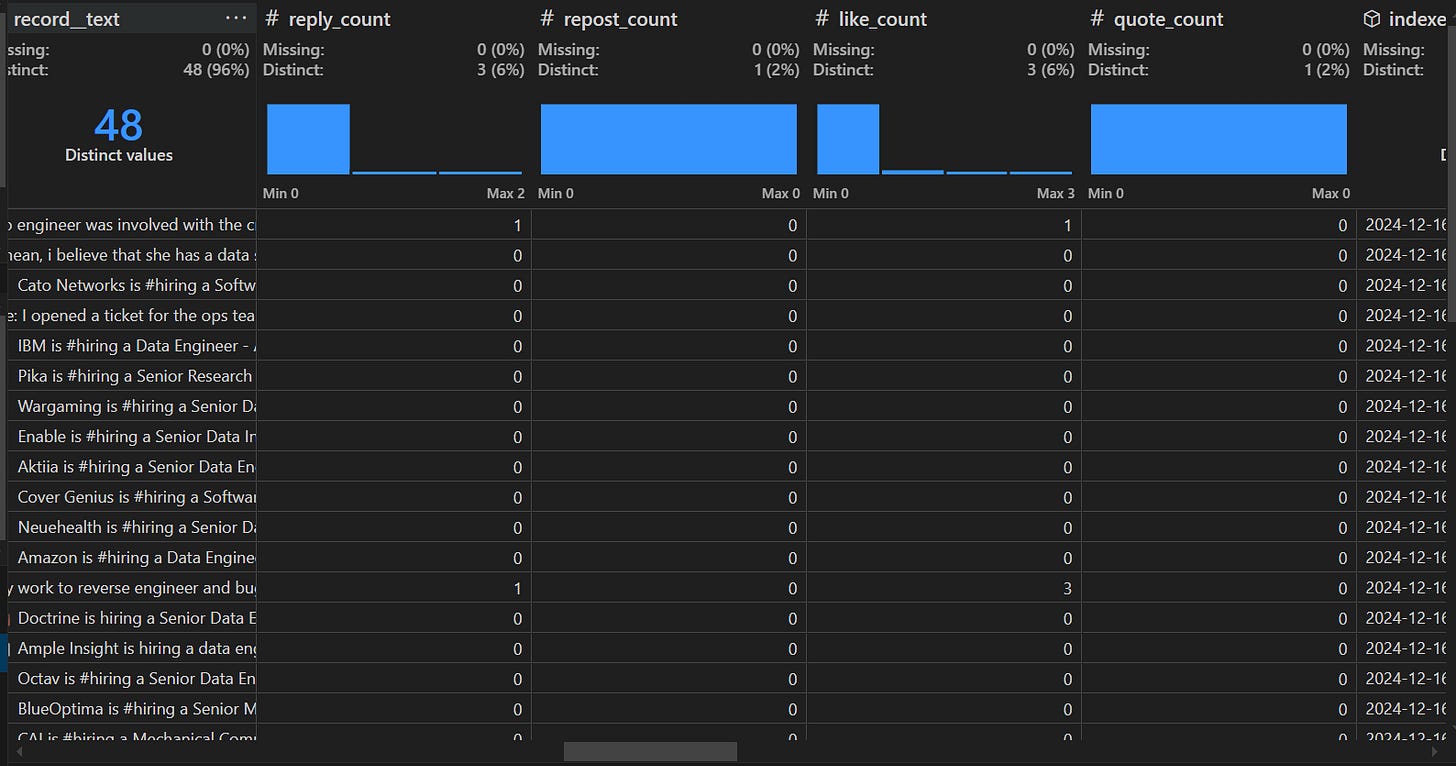Viewport: 1456px width, 766px height.
Task: Open the record__text column options via the ellipsis
Action: pos(235,17)
